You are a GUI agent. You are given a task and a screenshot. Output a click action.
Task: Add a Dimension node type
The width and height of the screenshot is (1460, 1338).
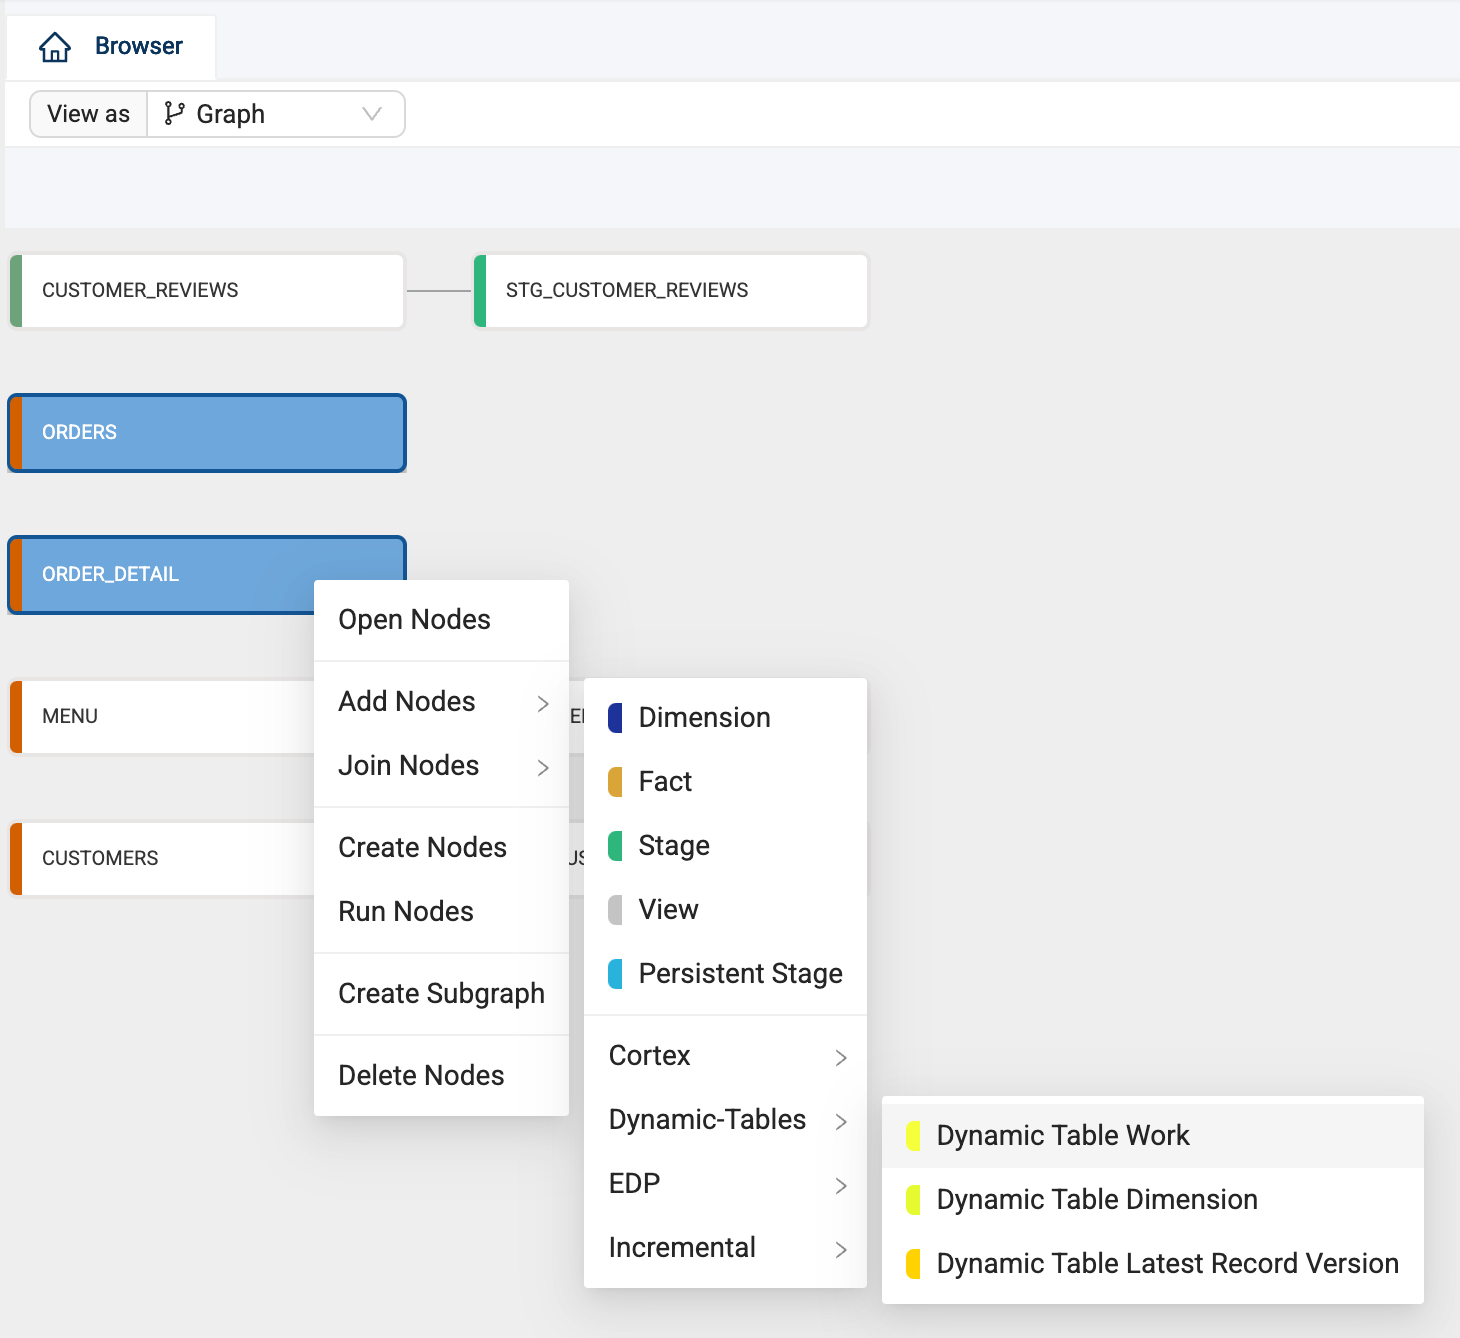(704, 718)
